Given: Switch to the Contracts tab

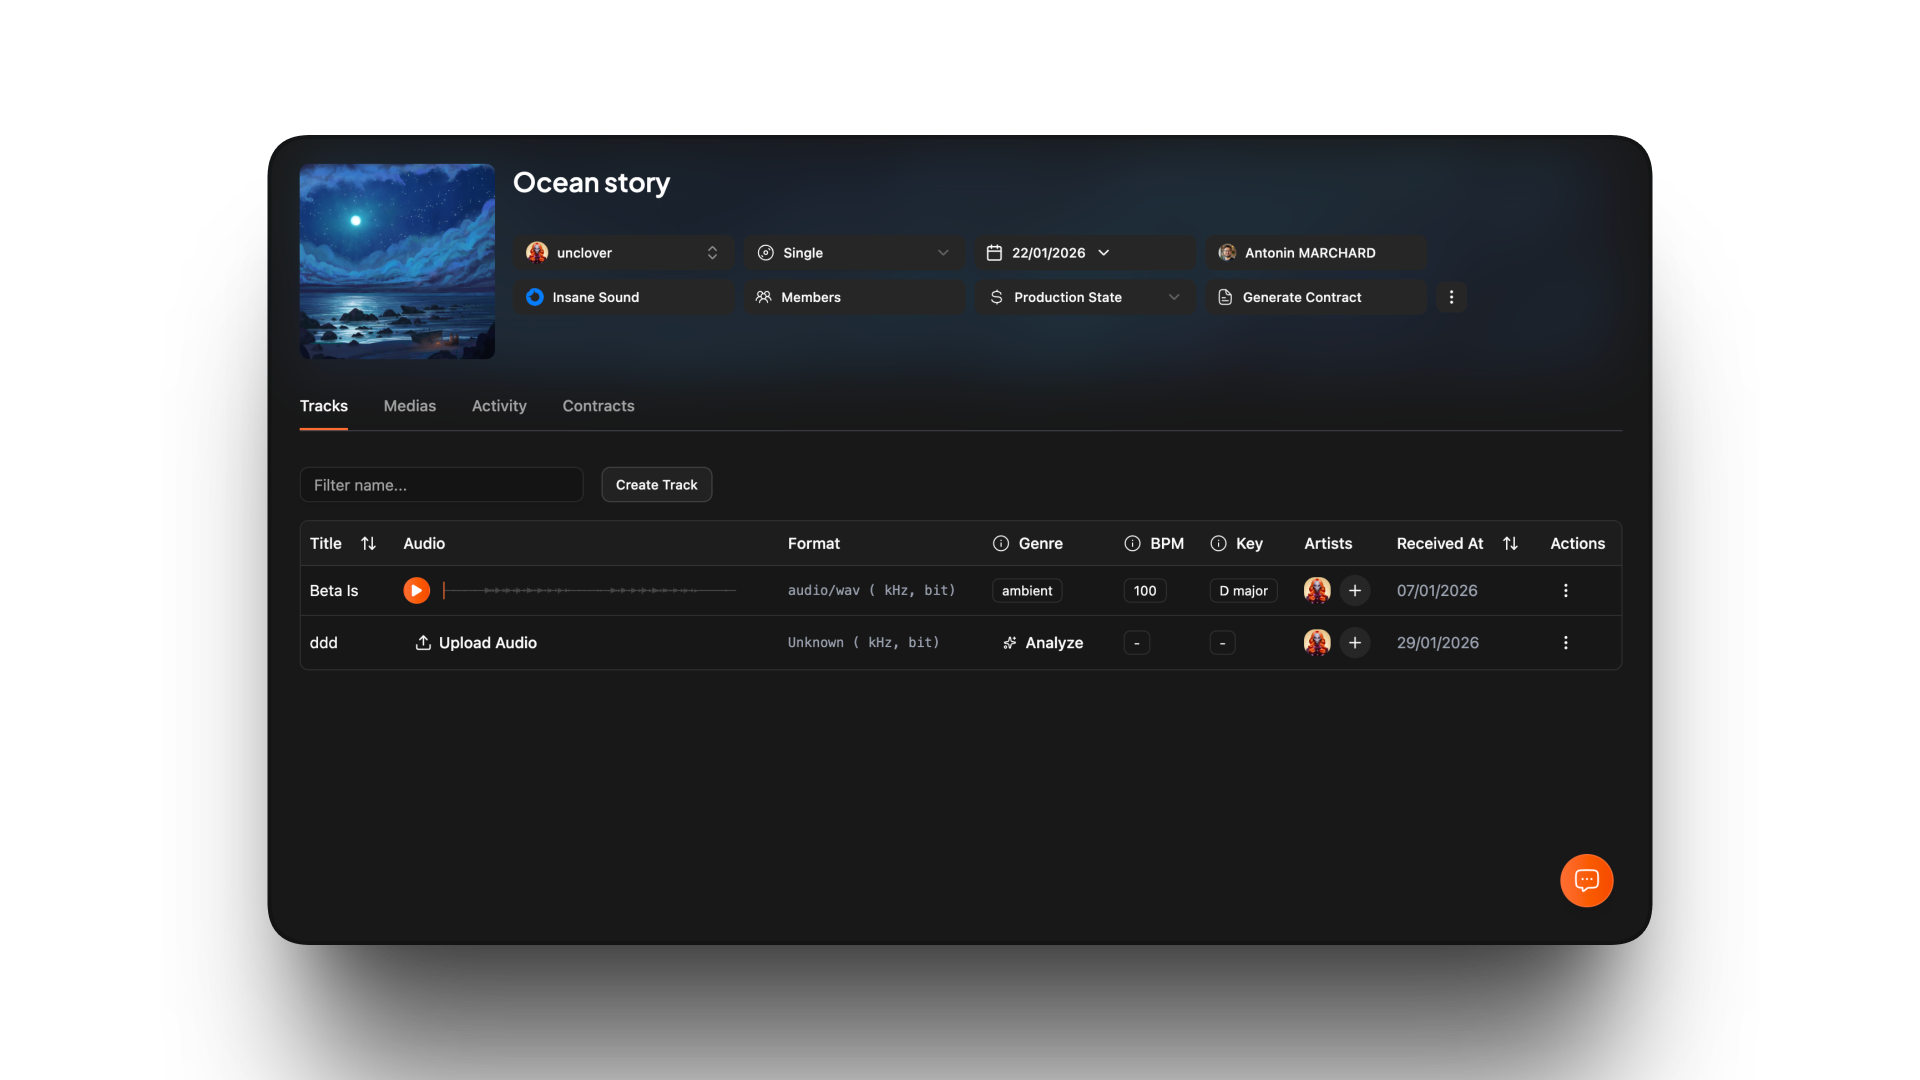Looking at the screenshot, I should pyautogui.click(x=598, y=406).
